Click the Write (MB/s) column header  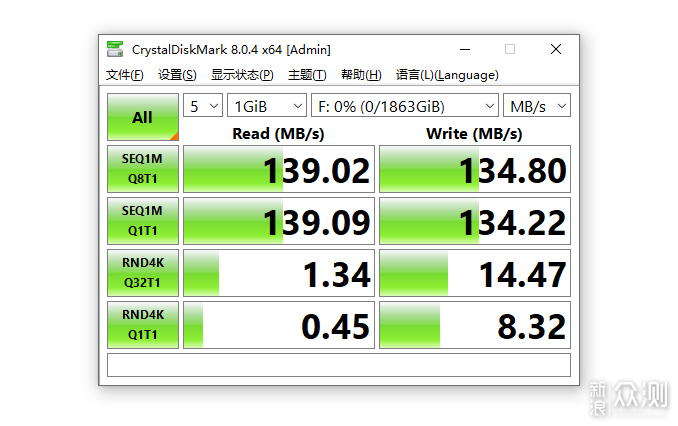pyautogui.click(x=474, y=134)
